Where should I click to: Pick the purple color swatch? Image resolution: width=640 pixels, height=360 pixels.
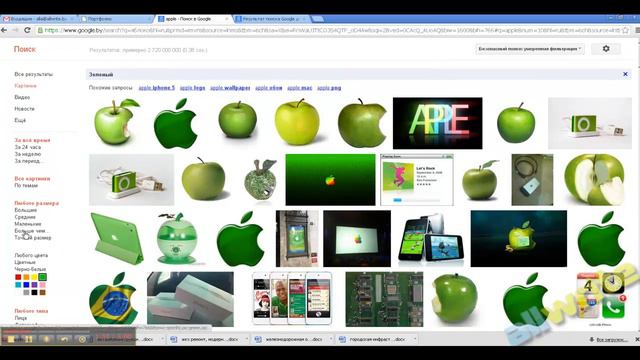34,284
